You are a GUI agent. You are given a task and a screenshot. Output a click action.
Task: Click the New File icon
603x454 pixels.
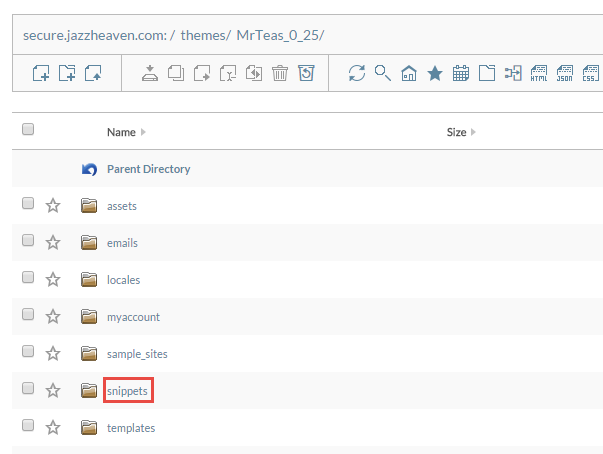[x=41, y=73]
